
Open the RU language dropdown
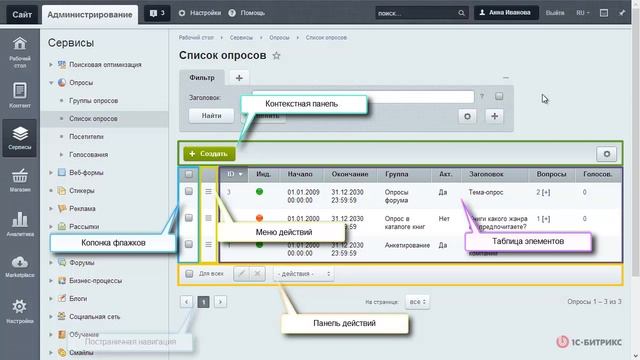[x=582, y=13]
